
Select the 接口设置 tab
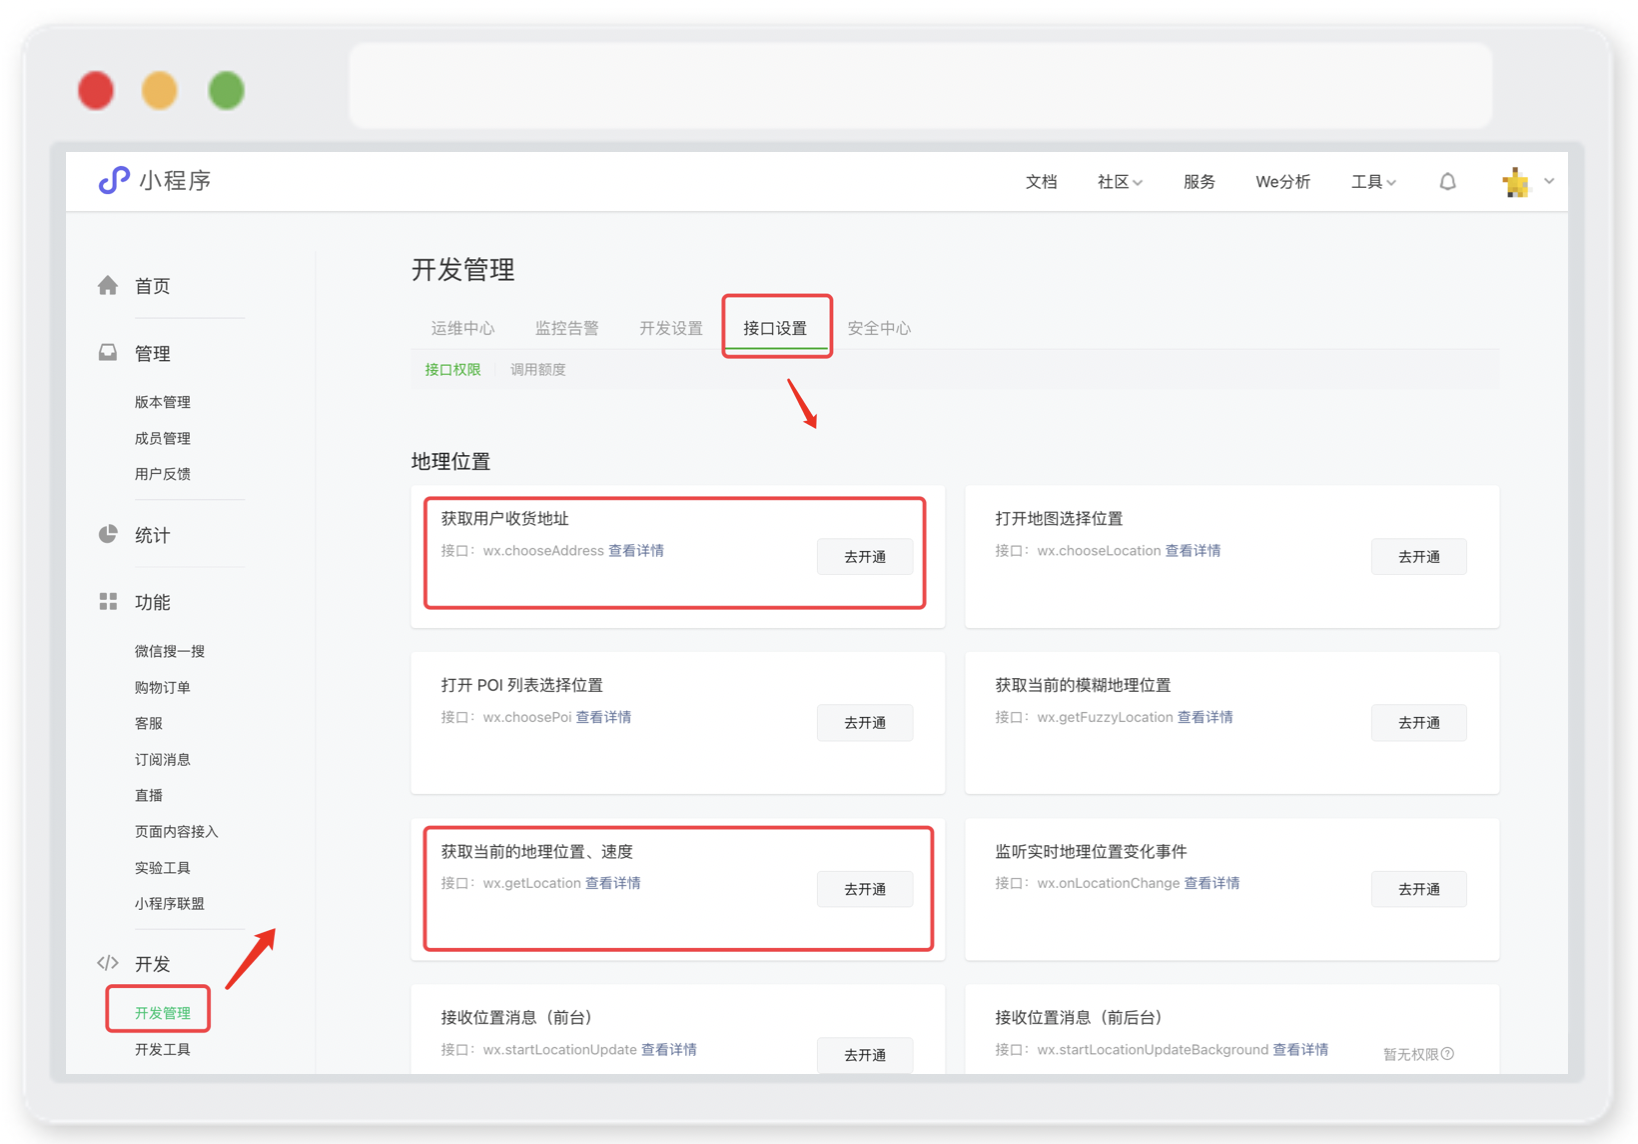(x=775, y=328)
